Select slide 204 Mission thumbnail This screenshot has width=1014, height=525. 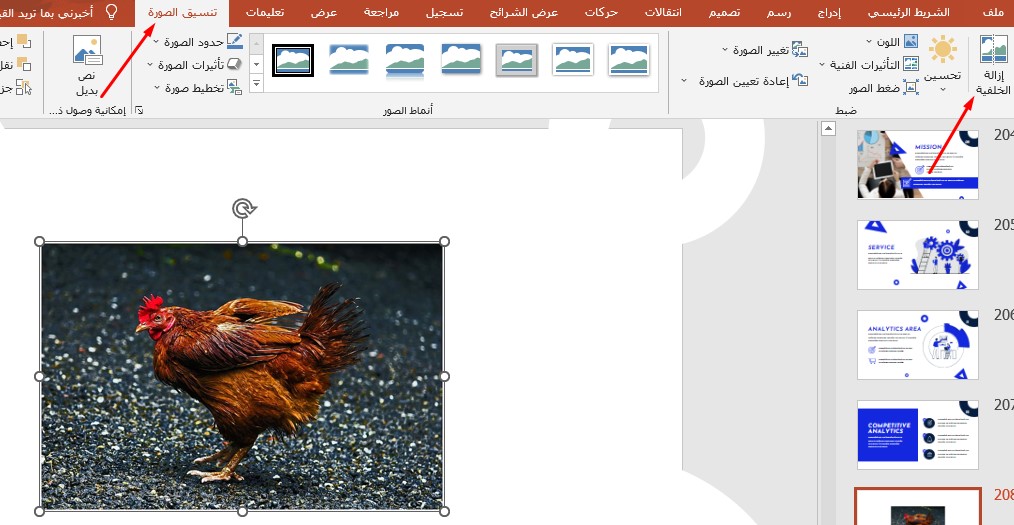918,164
